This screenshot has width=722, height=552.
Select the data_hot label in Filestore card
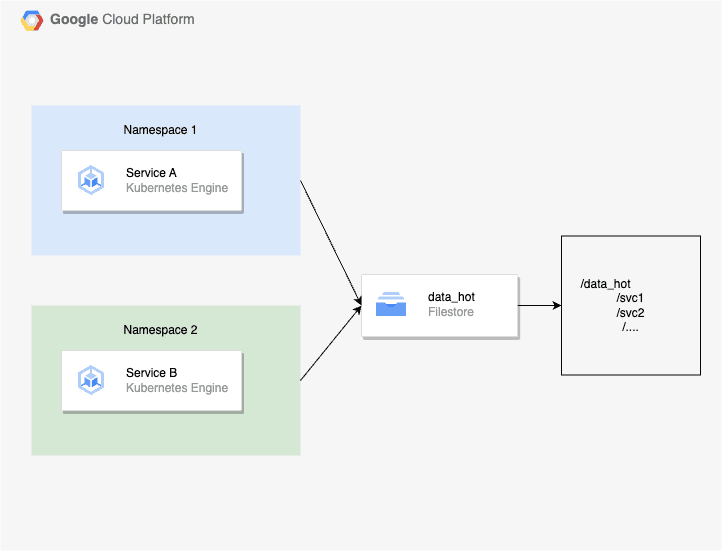451,297
